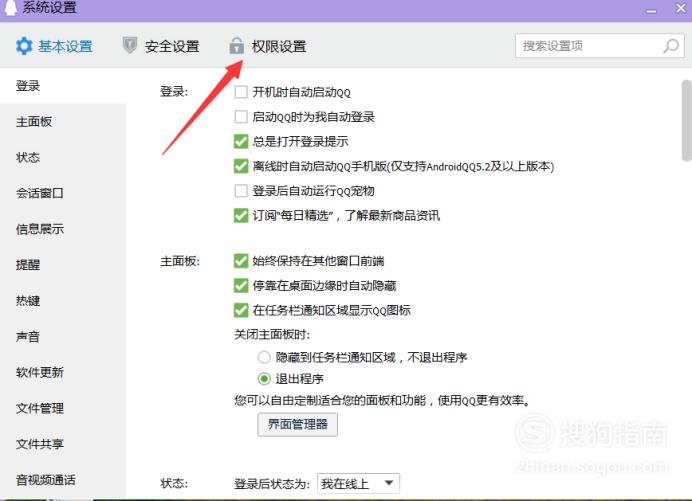
Task: Uncheck 停靠在桌面边缘时自动隐藏
Action: click(241, 286)
